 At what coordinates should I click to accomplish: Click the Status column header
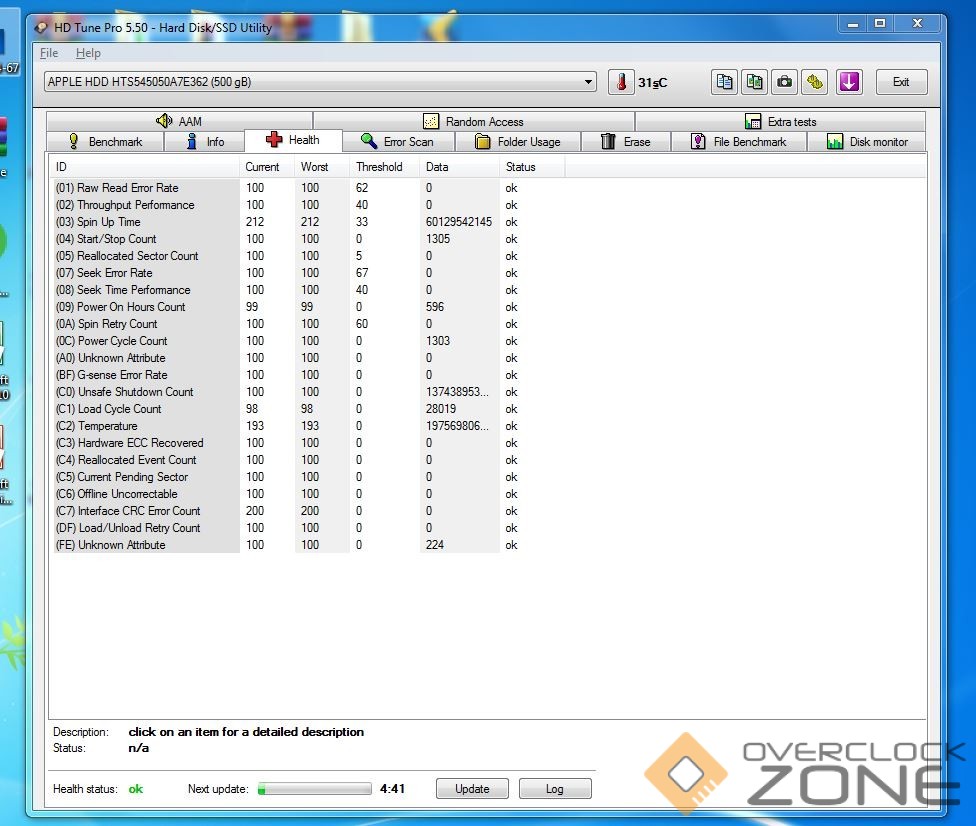[x=532, y=167]
